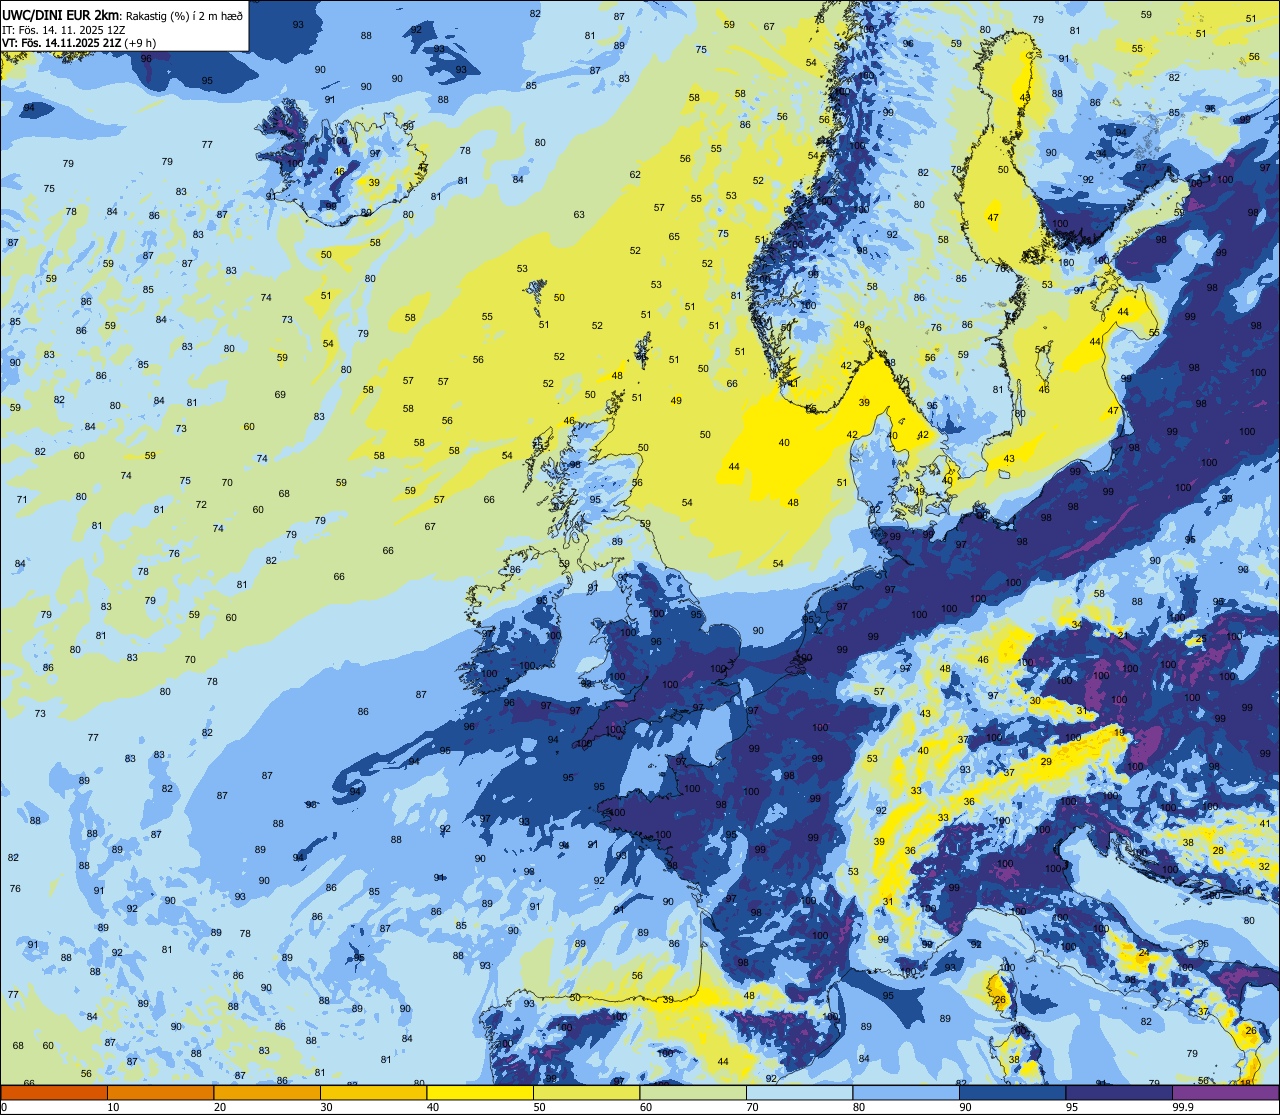The width and height of the screenshot is (1280, 1115).
Task: Click the '40' legend scale label
Action: click(433, 1107)
